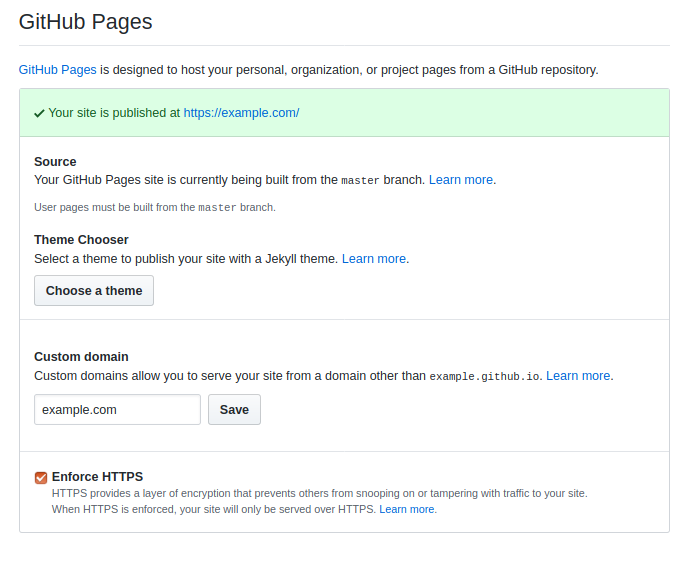
Task: Select the Custom domain heading
Action: [81, 357]
